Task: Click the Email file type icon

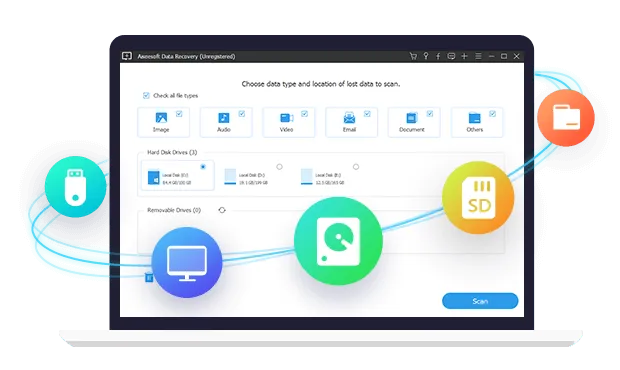Action: (x=349, y=117)
